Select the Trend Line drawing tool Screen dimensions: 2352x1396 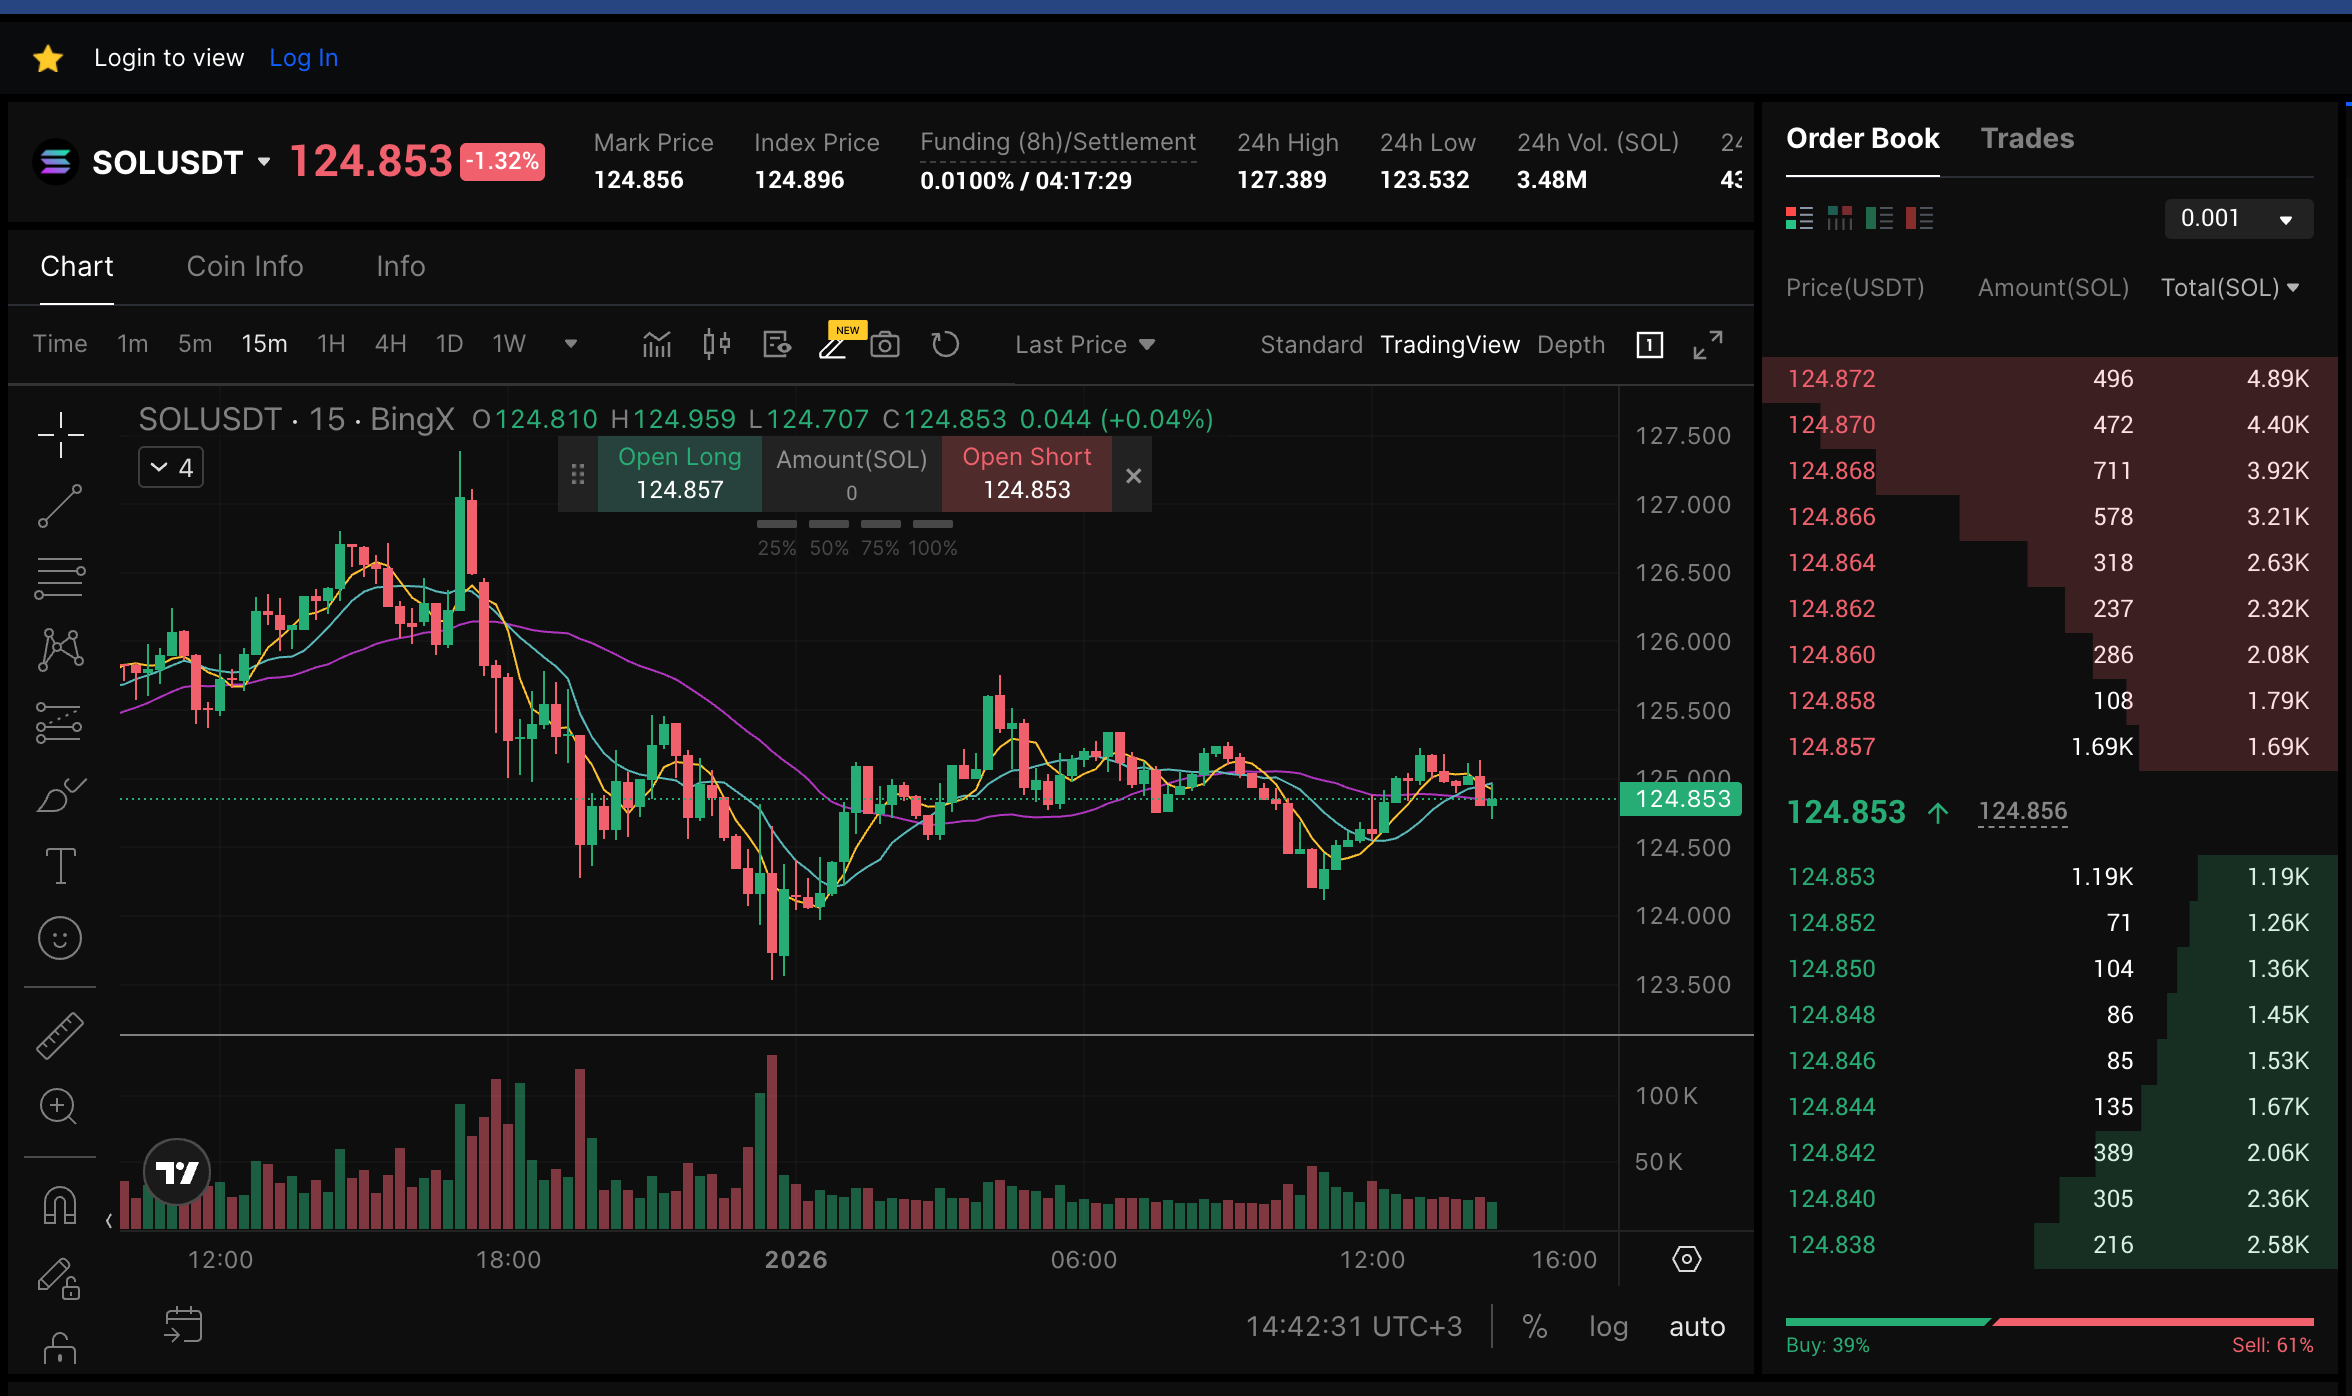[60, 505]
